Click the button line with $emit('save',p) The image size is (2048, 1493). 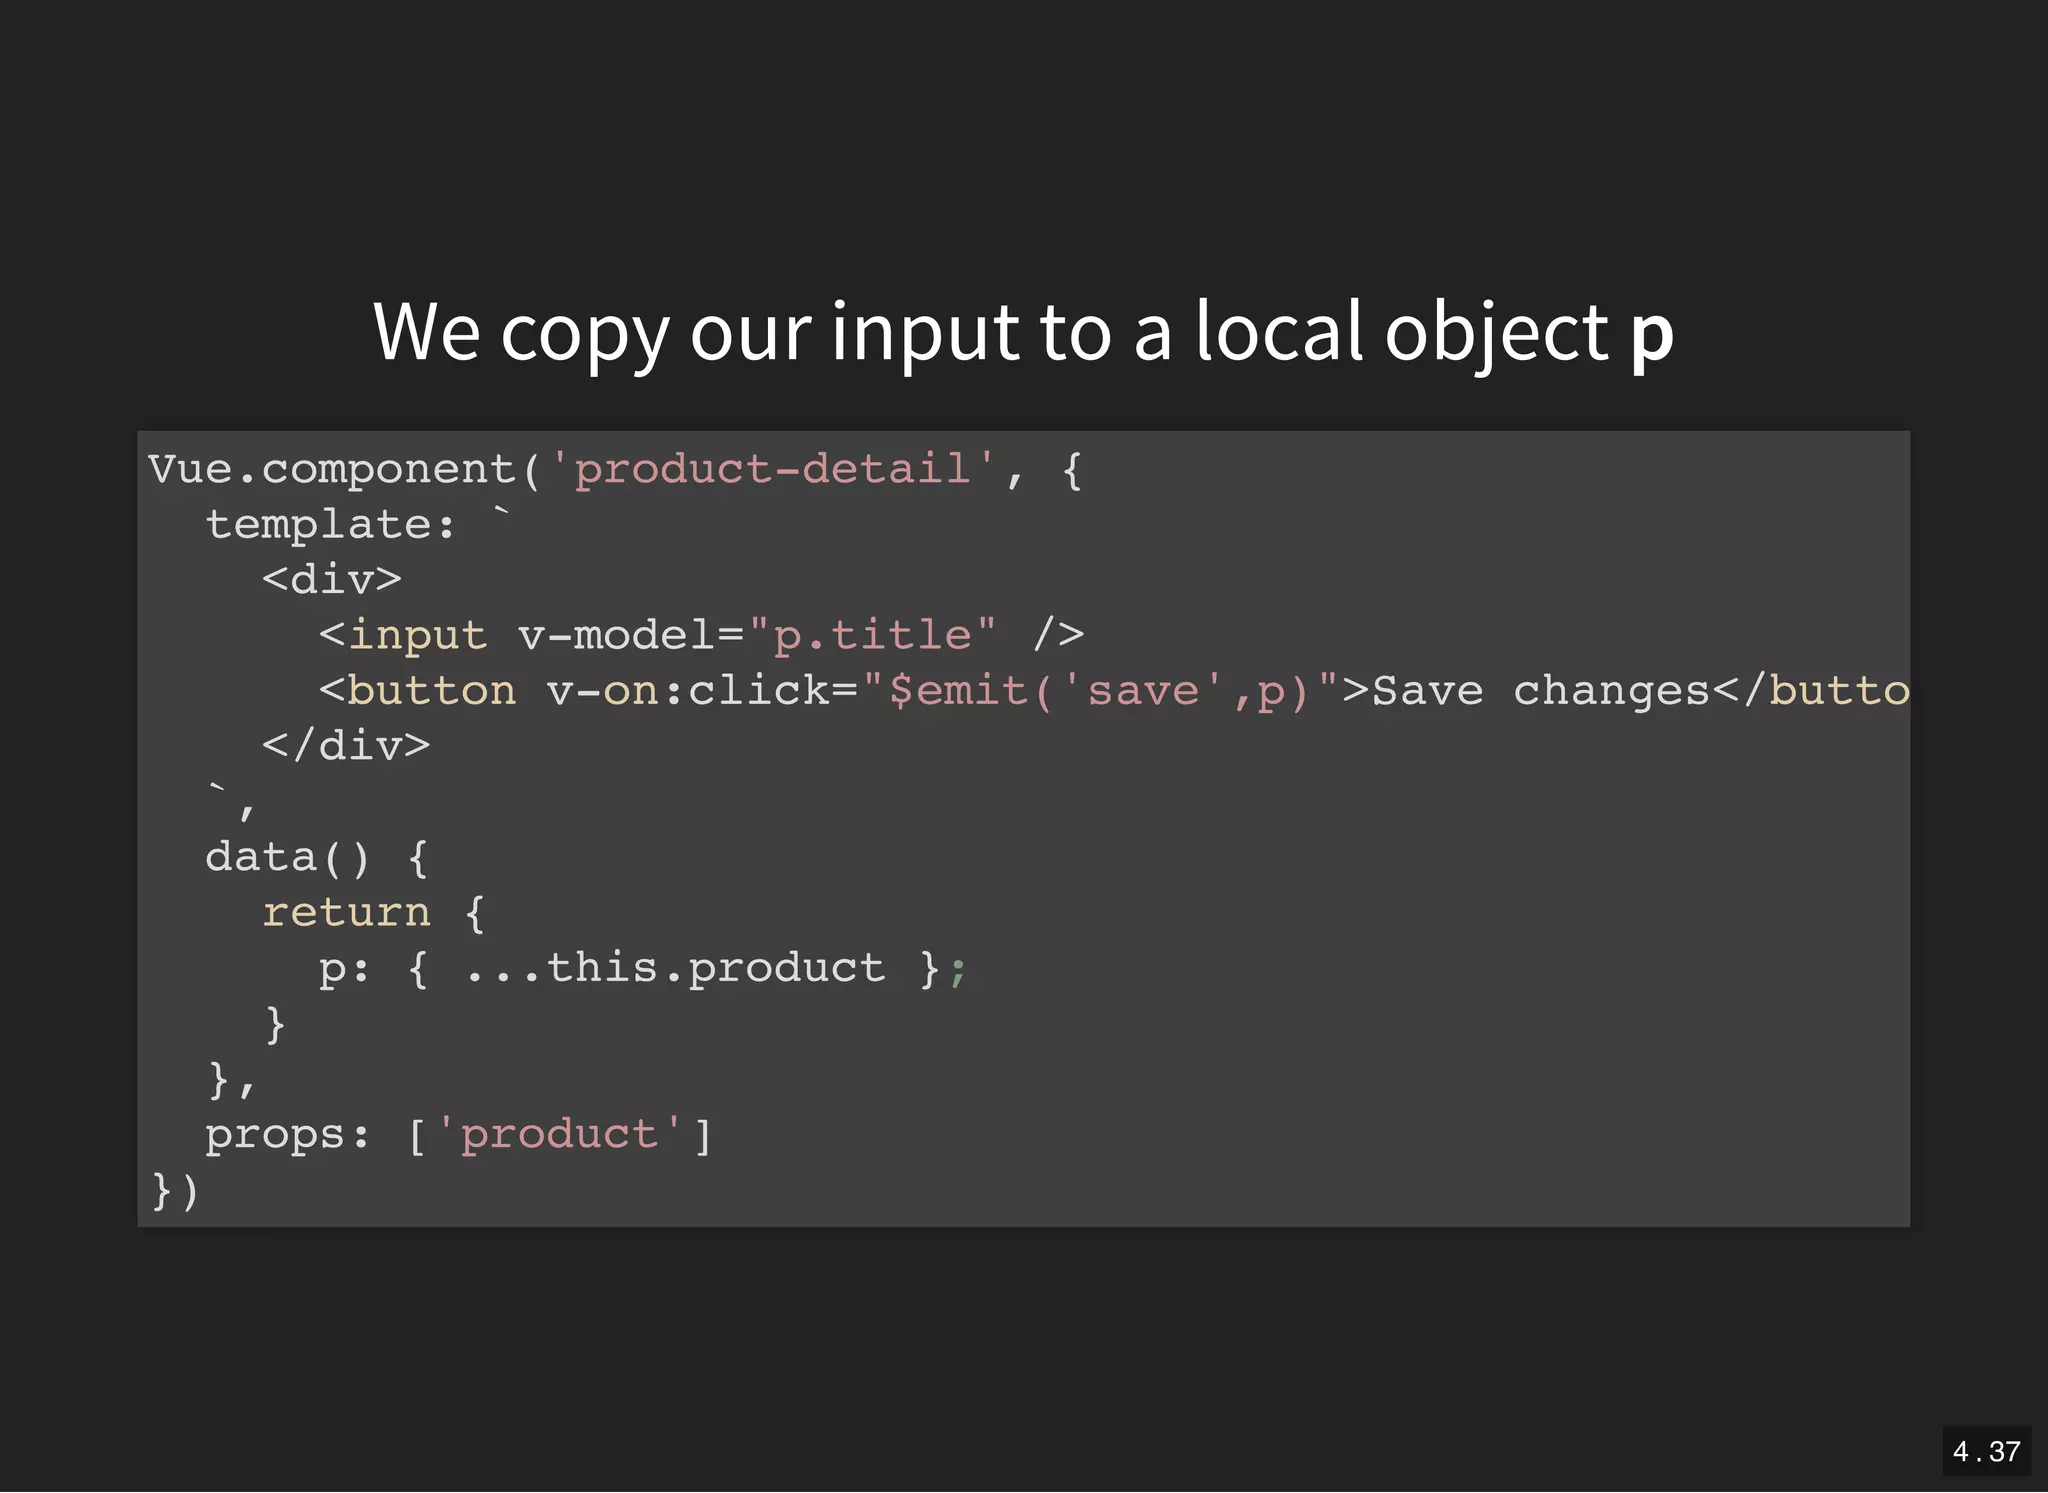tap(1114, 691)
